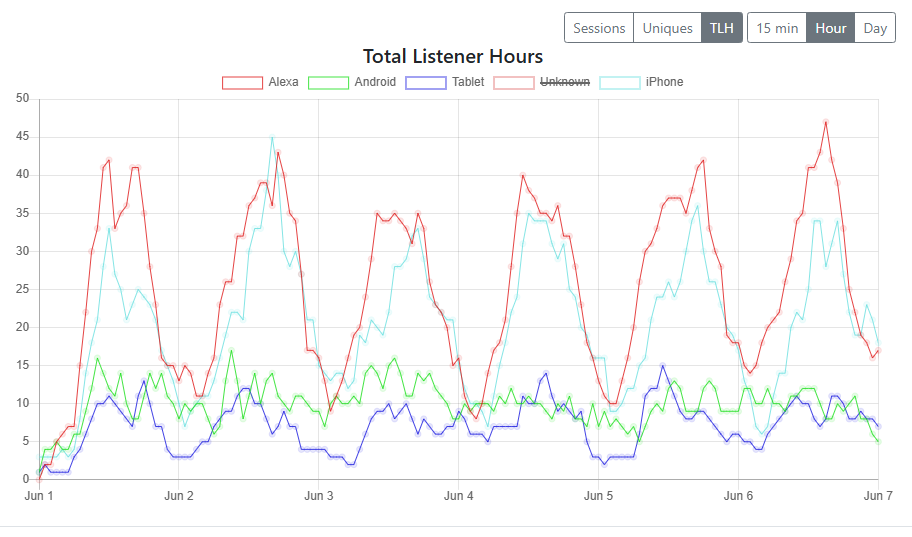Select the TLH metric button
This screenshot has height=537, width=912.
pyautogui.click(x=721, y=28)
